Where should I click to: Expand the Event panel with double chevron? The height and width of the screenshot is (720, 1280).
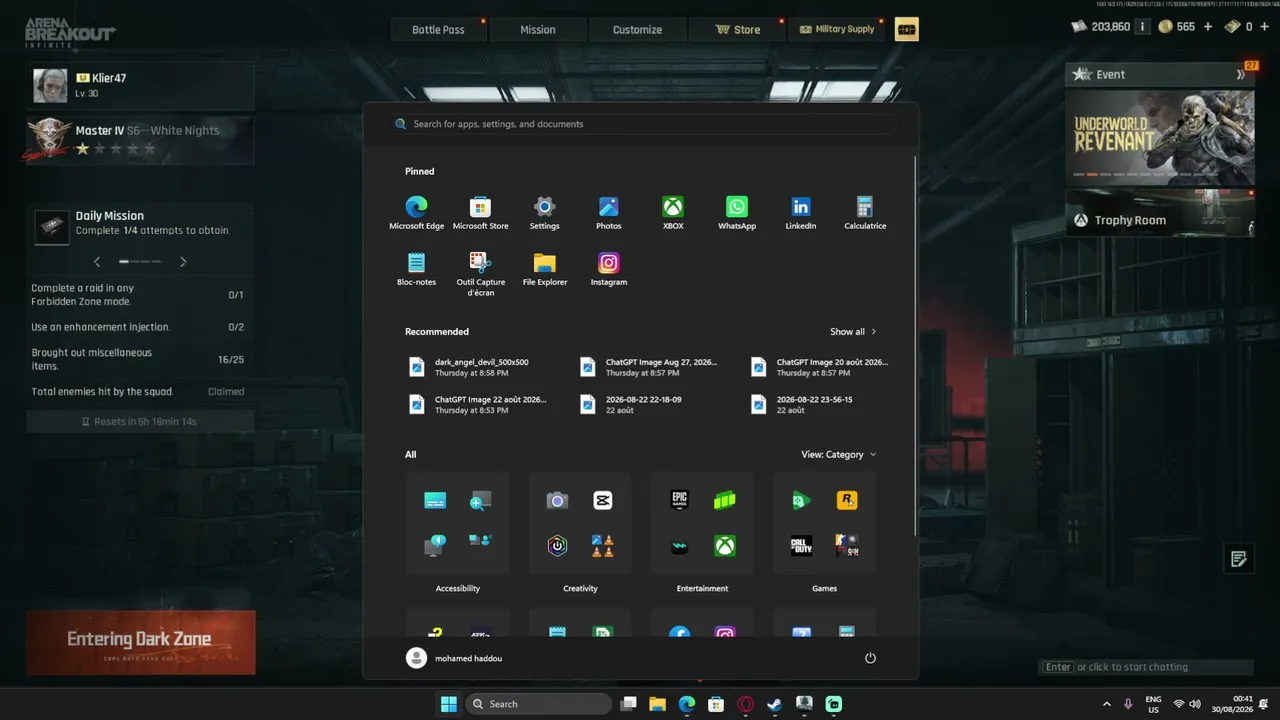1241,74
